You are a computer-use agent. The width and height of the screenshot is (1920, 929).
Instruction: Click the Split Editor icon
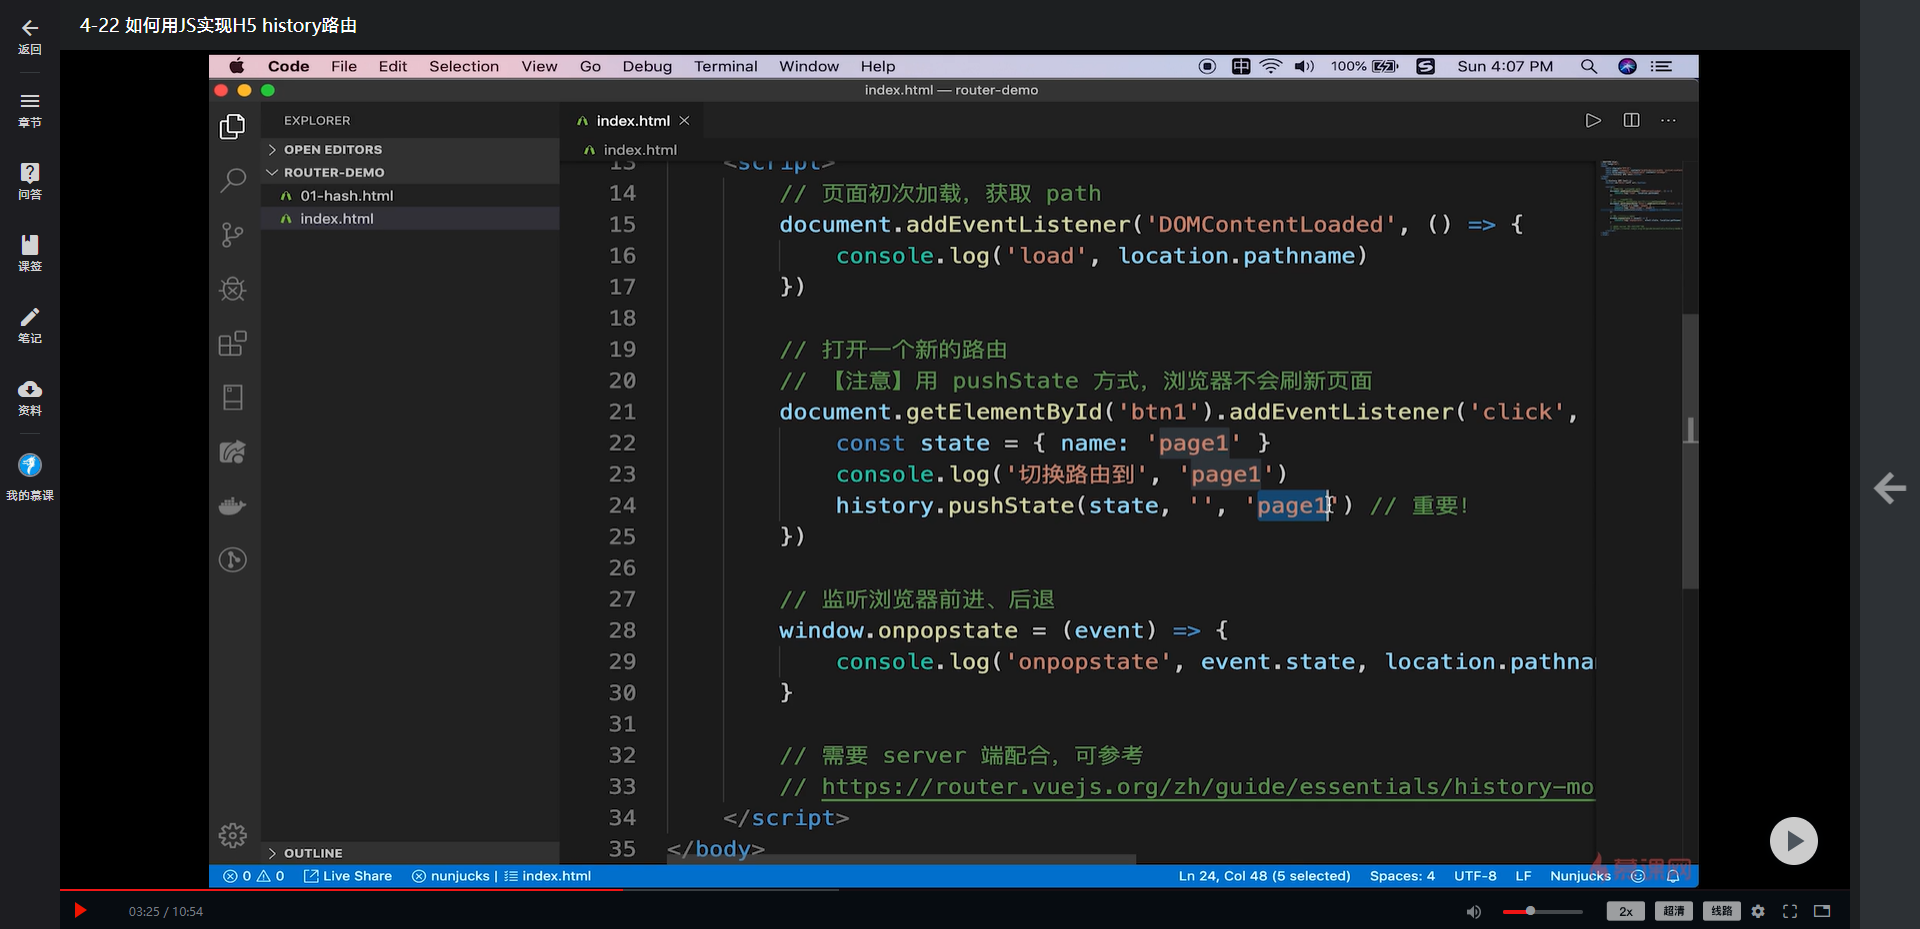point(1631,120)
